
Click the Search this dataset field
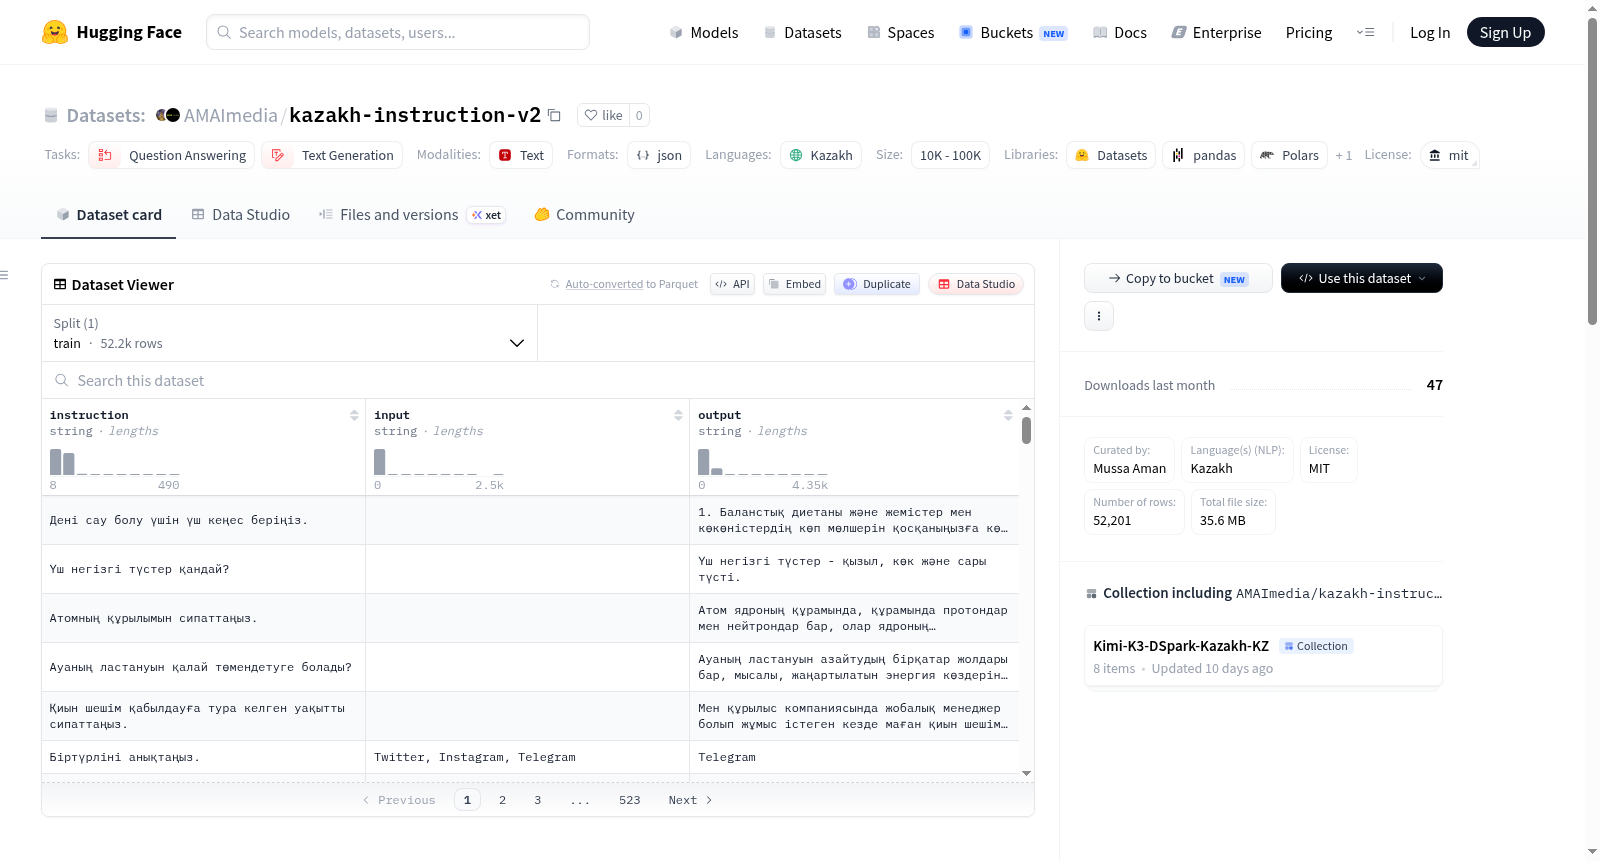coord(538,380)
